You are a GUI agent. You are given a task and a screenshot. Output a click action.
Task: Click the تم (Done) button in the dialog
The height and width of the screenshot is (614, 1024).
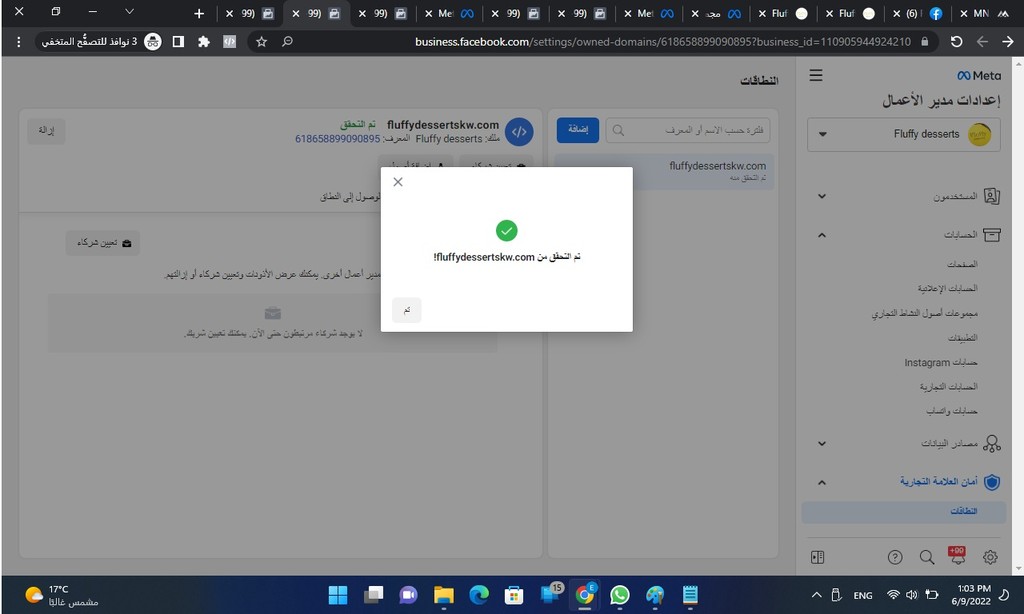pyautogui.click(x=406, y=310)
